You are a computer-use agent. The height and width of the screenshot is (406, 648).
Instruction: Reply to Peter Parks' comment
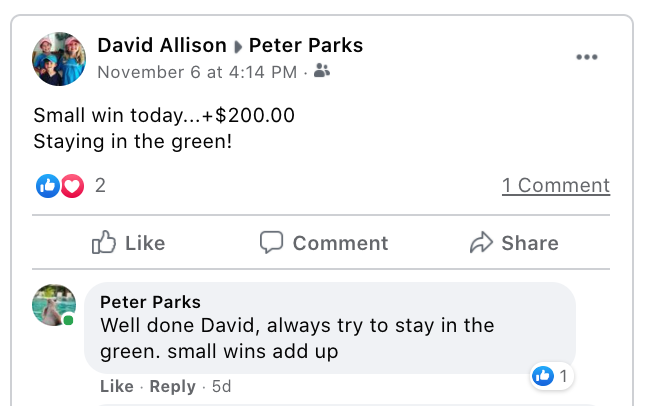(x=172, y=386)
